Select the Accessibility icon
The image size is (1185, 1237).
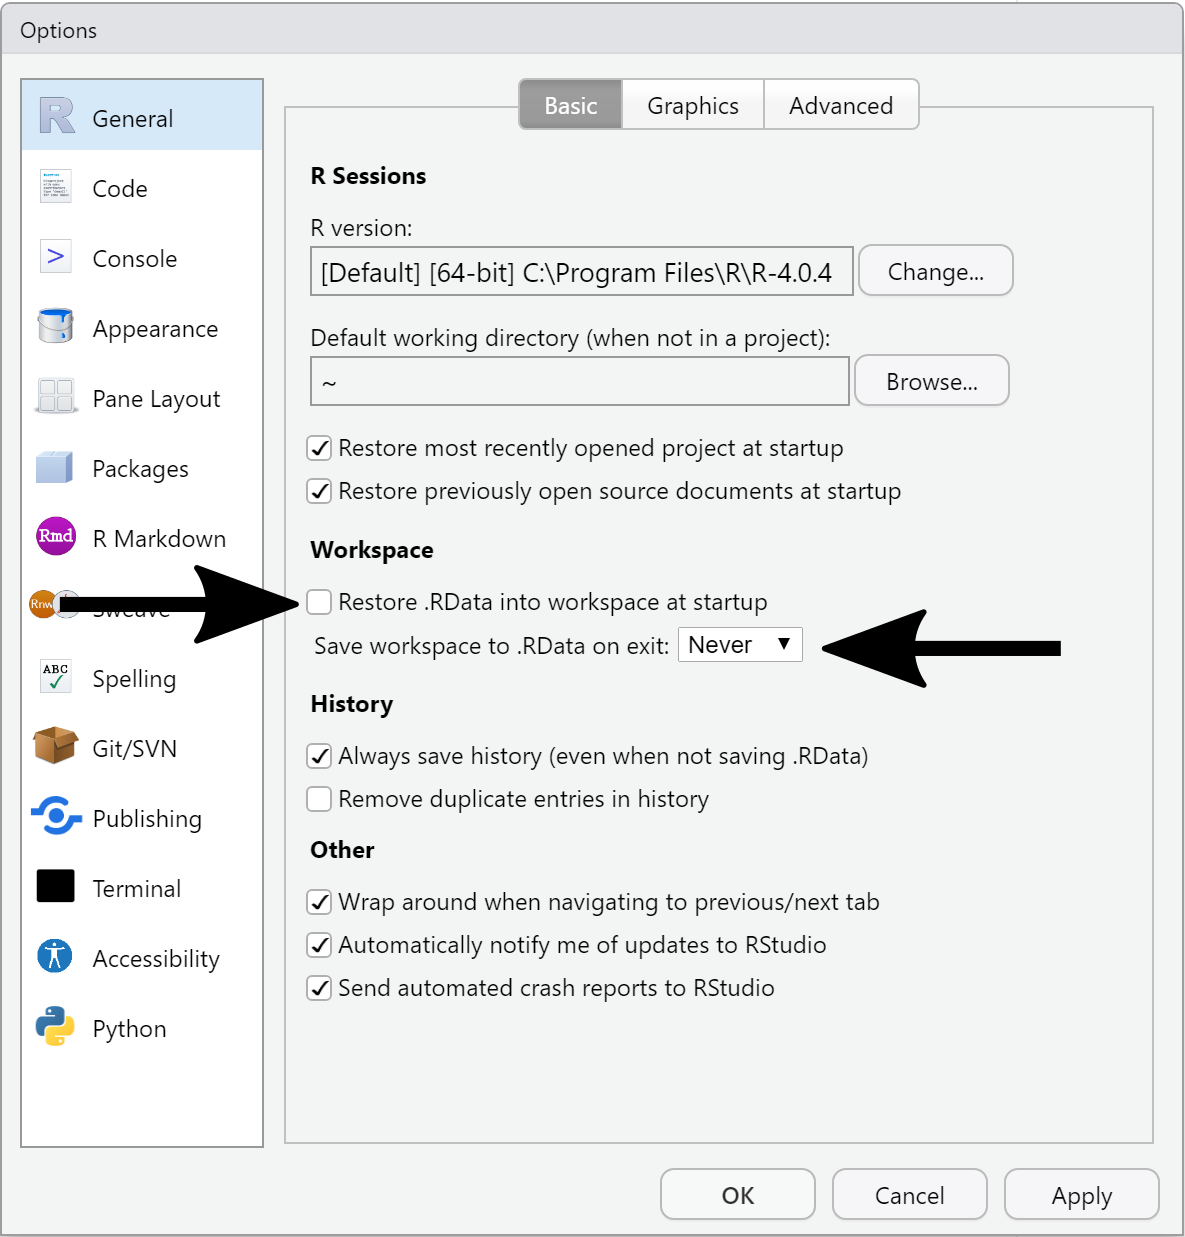tap(56, 957)
